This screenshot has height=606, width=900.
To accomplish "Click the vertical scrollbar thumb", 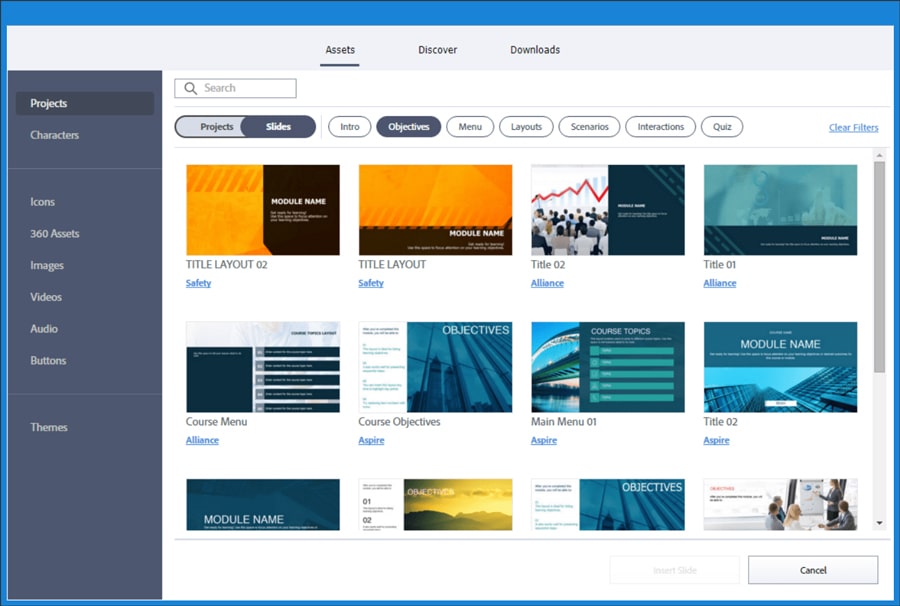I will 879,267.
